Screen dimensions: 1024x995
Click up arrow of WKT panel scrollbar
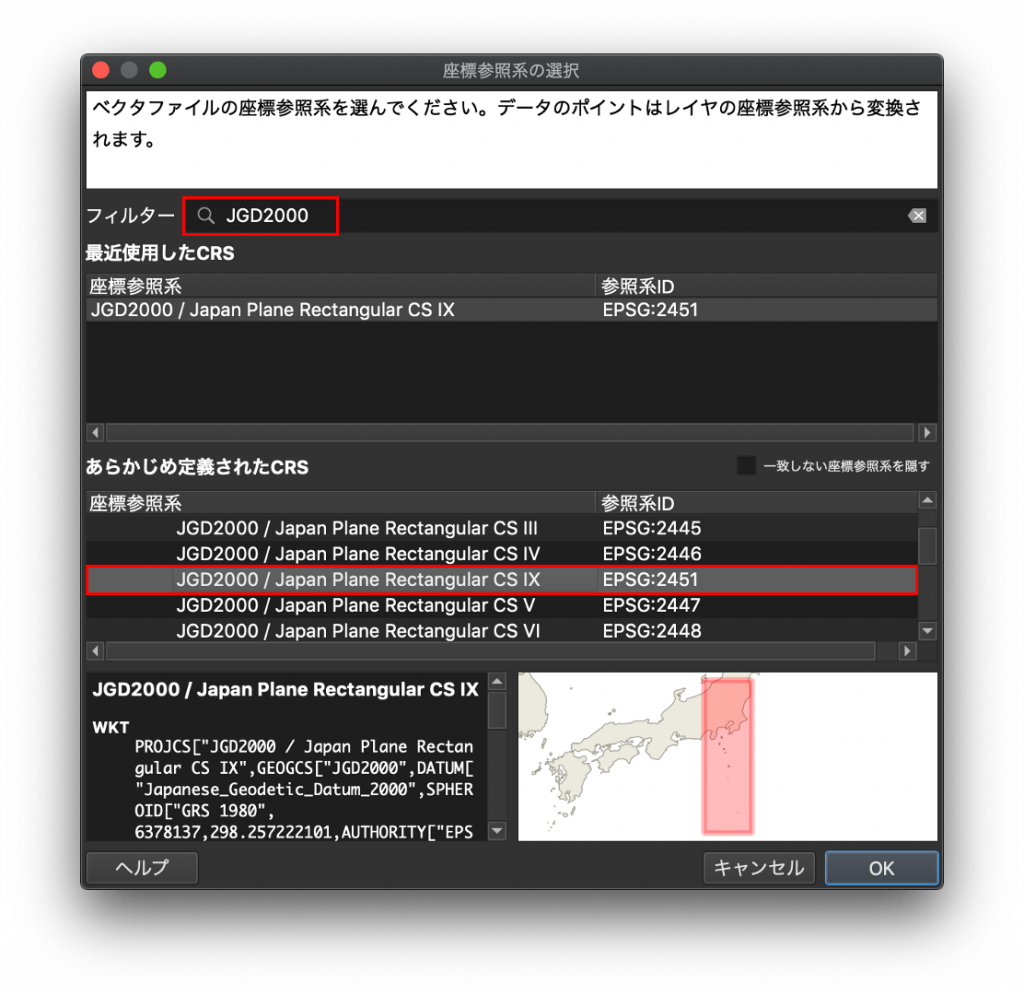coord(497,682)
